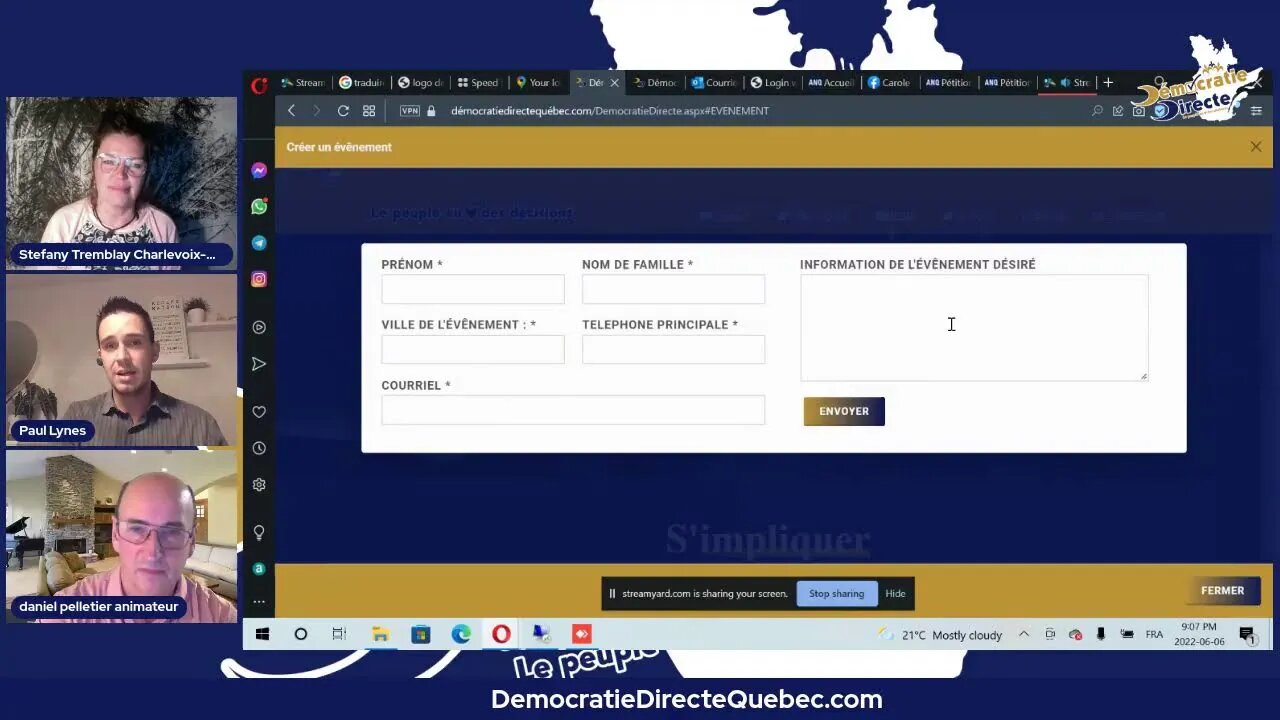Image resolution: width=1280 pixels, height=720 pixels.
Task: Click the Cortana search circle on taskbar
Action: click(x=300, y=634)
